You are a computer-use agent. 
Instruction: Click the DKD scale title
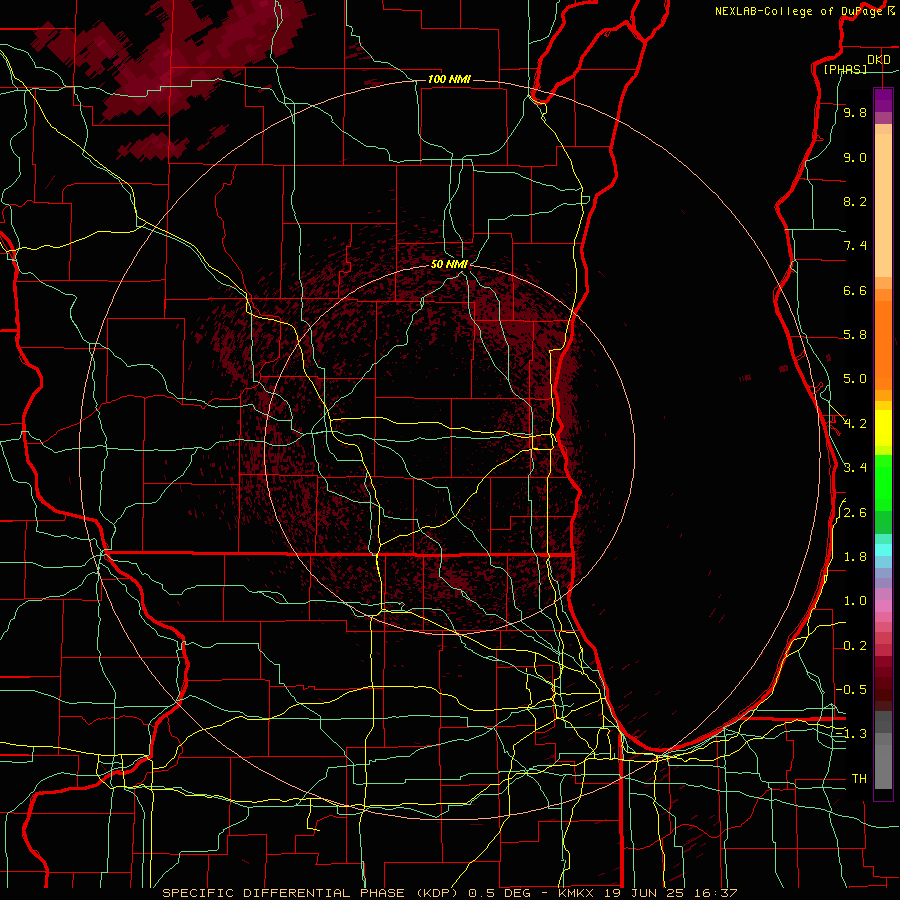[879, 59]
